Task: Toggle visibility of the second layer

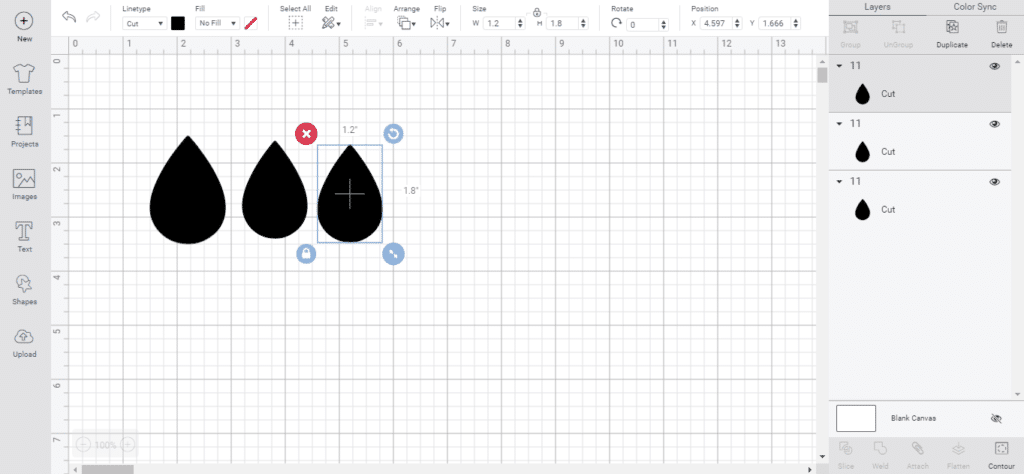Action: click(x=994, y=124)
